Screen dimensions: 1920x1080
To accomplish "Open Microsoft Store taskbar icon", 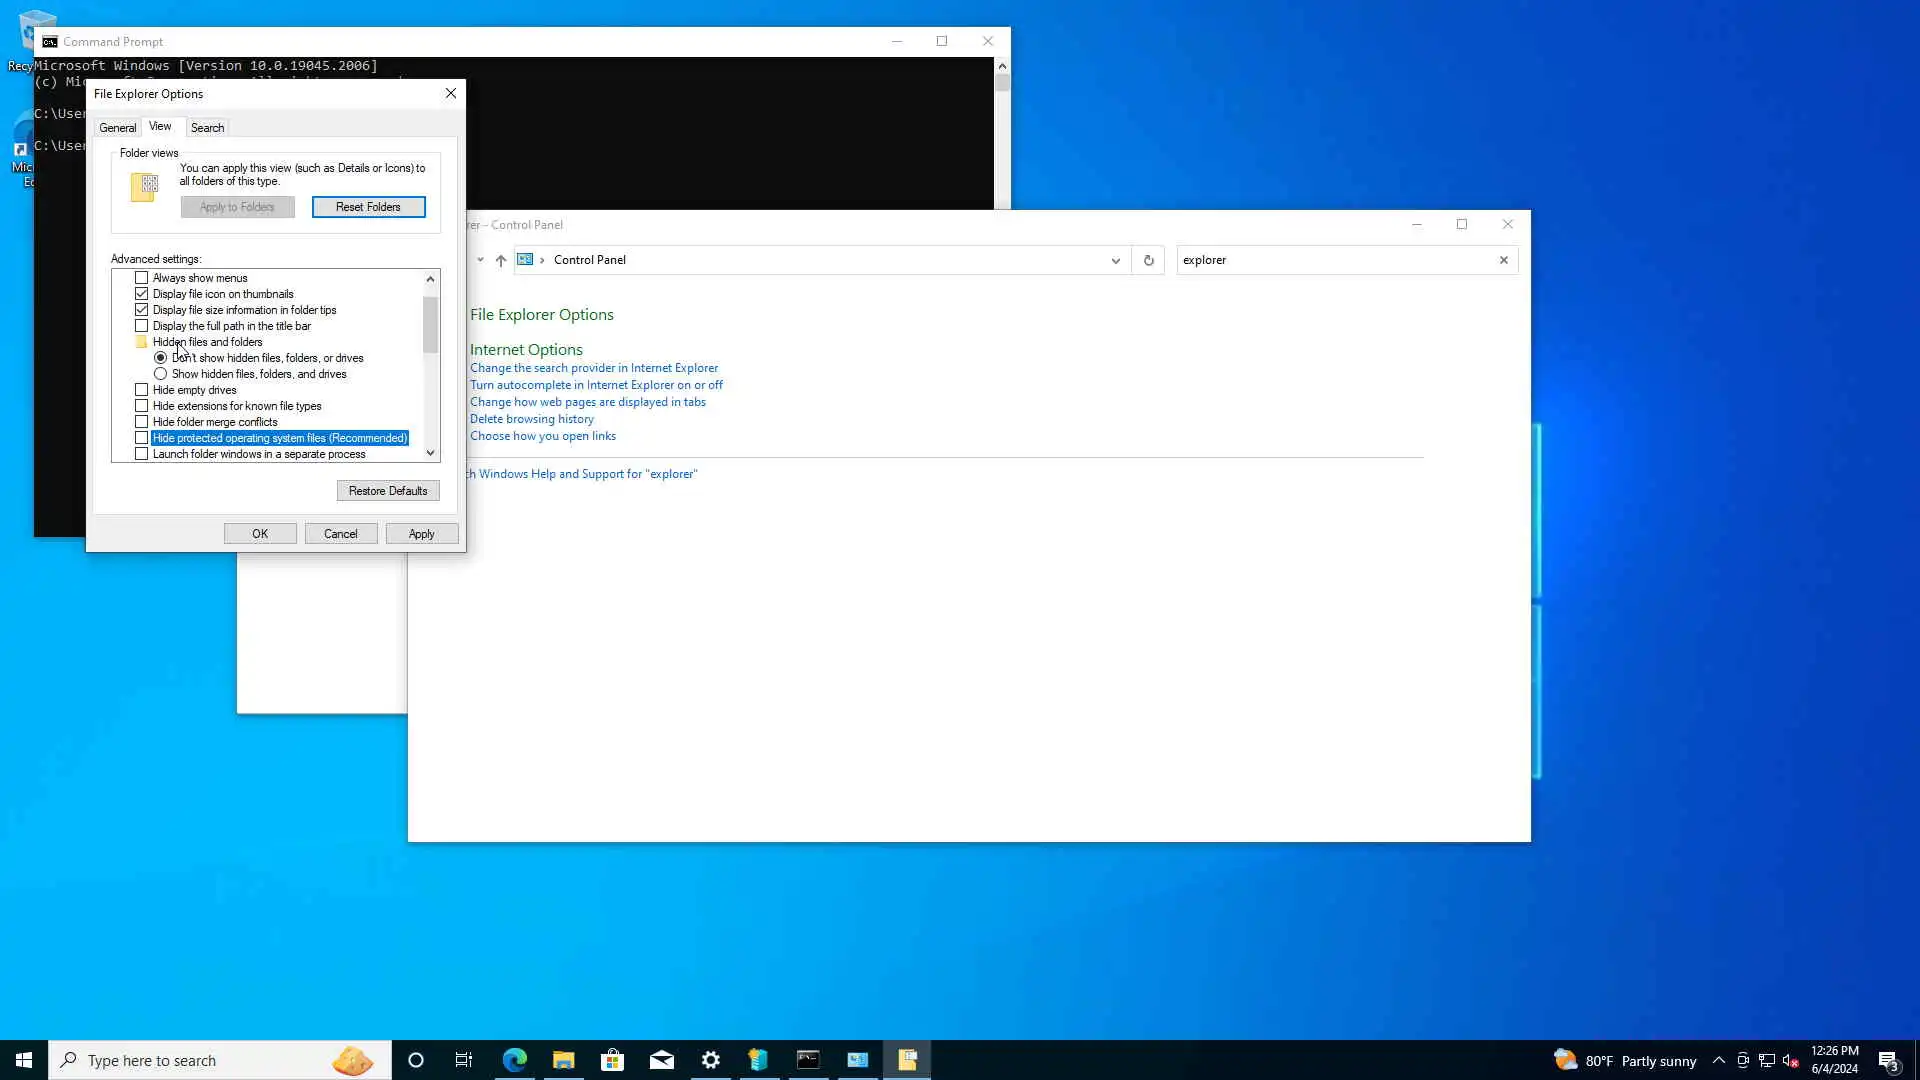I will pos(612,1060).
